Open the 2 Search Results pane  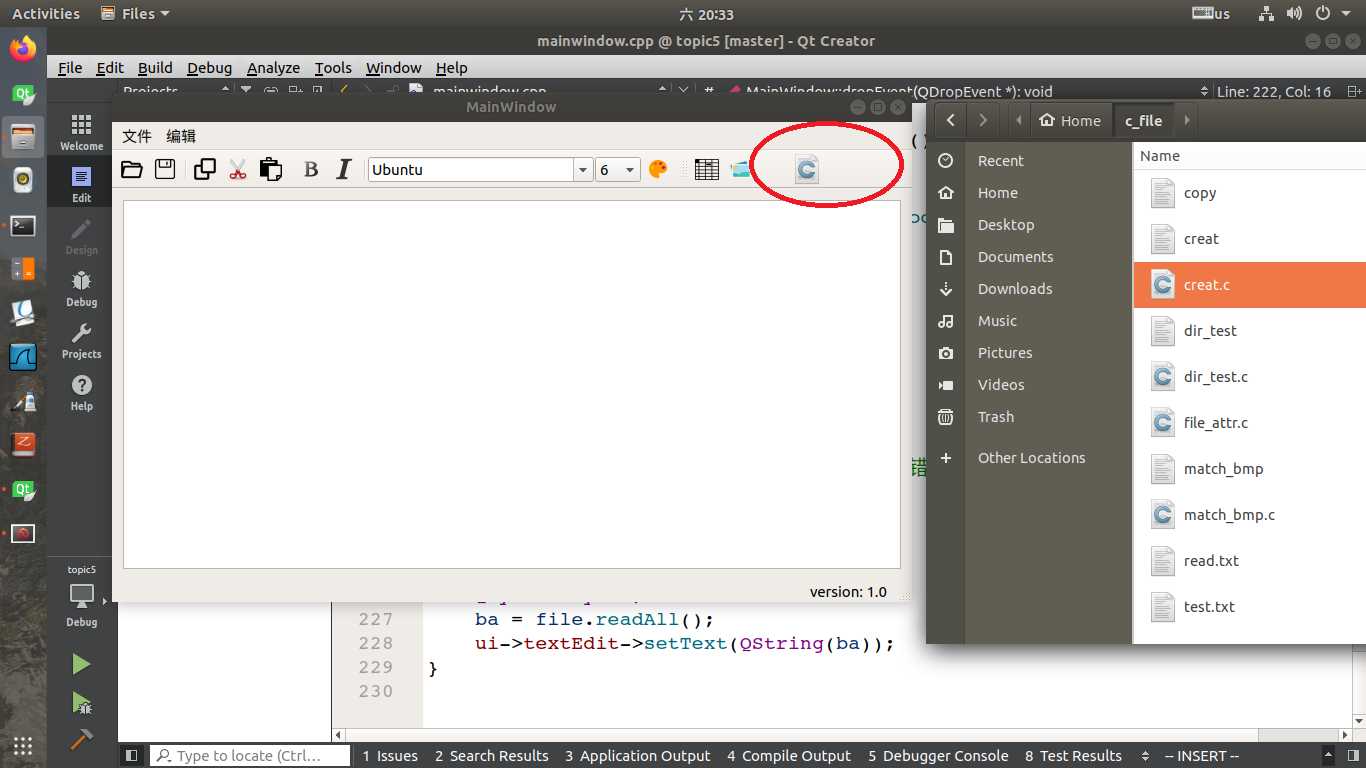[492, 756]
